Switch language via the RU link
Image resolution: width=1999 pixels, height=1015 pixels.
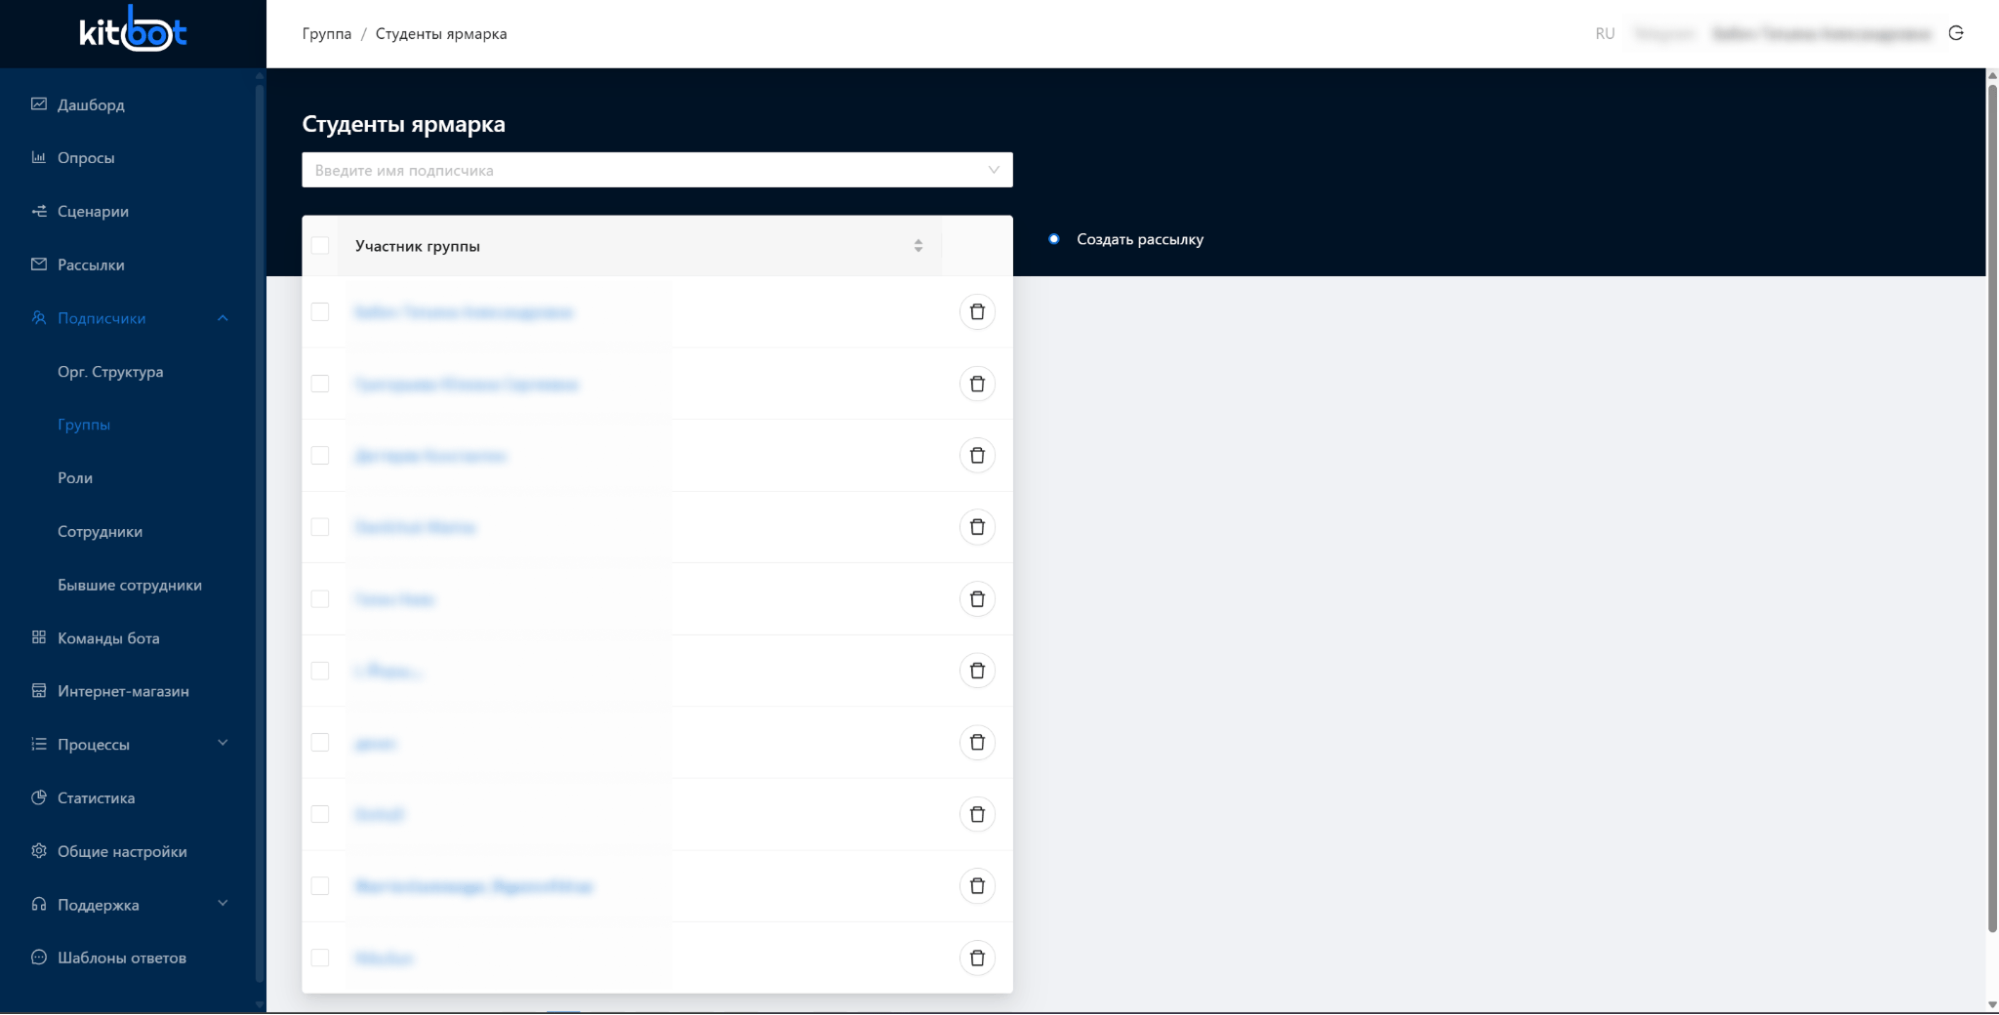tap(1605, 34)
